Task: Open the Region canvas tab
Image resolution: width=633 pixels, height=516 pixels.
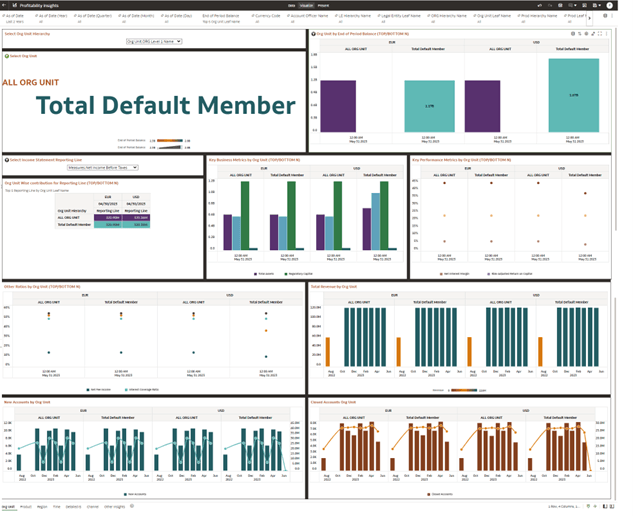Action: [x=42, y=506]
